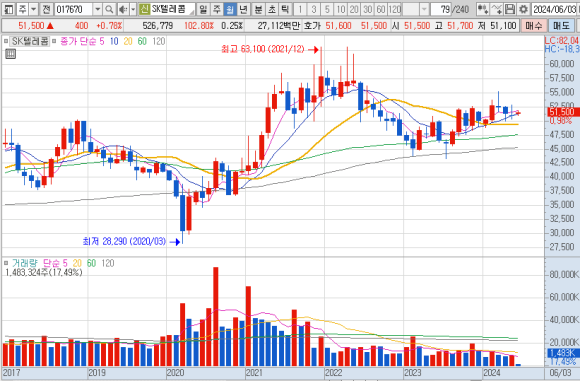Select the yellow 20 price moving average
Image resolution: width=580 pixels, height=381 pixels.
[x=128, y=41]
